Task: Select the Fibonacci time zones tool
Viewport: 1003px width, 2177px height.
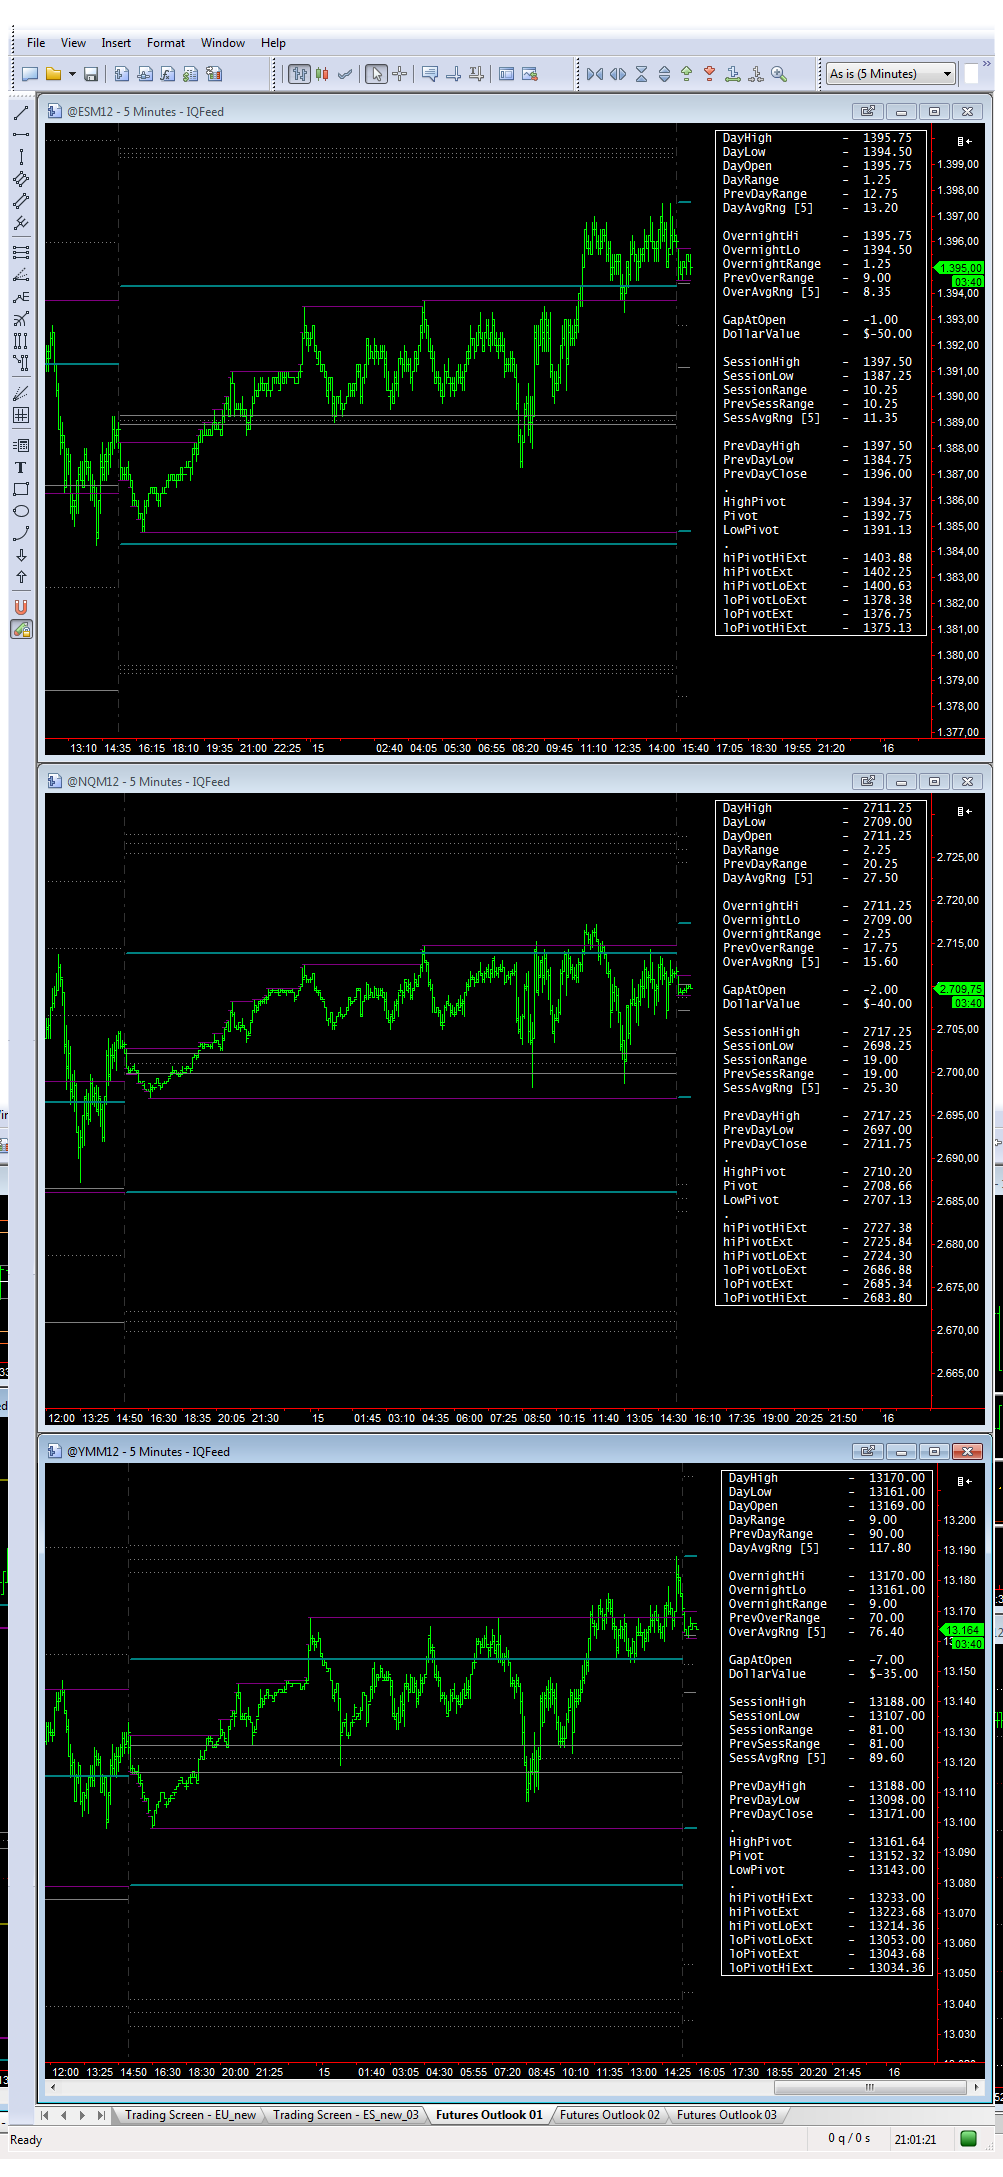Action: click(x=20, y=340)
